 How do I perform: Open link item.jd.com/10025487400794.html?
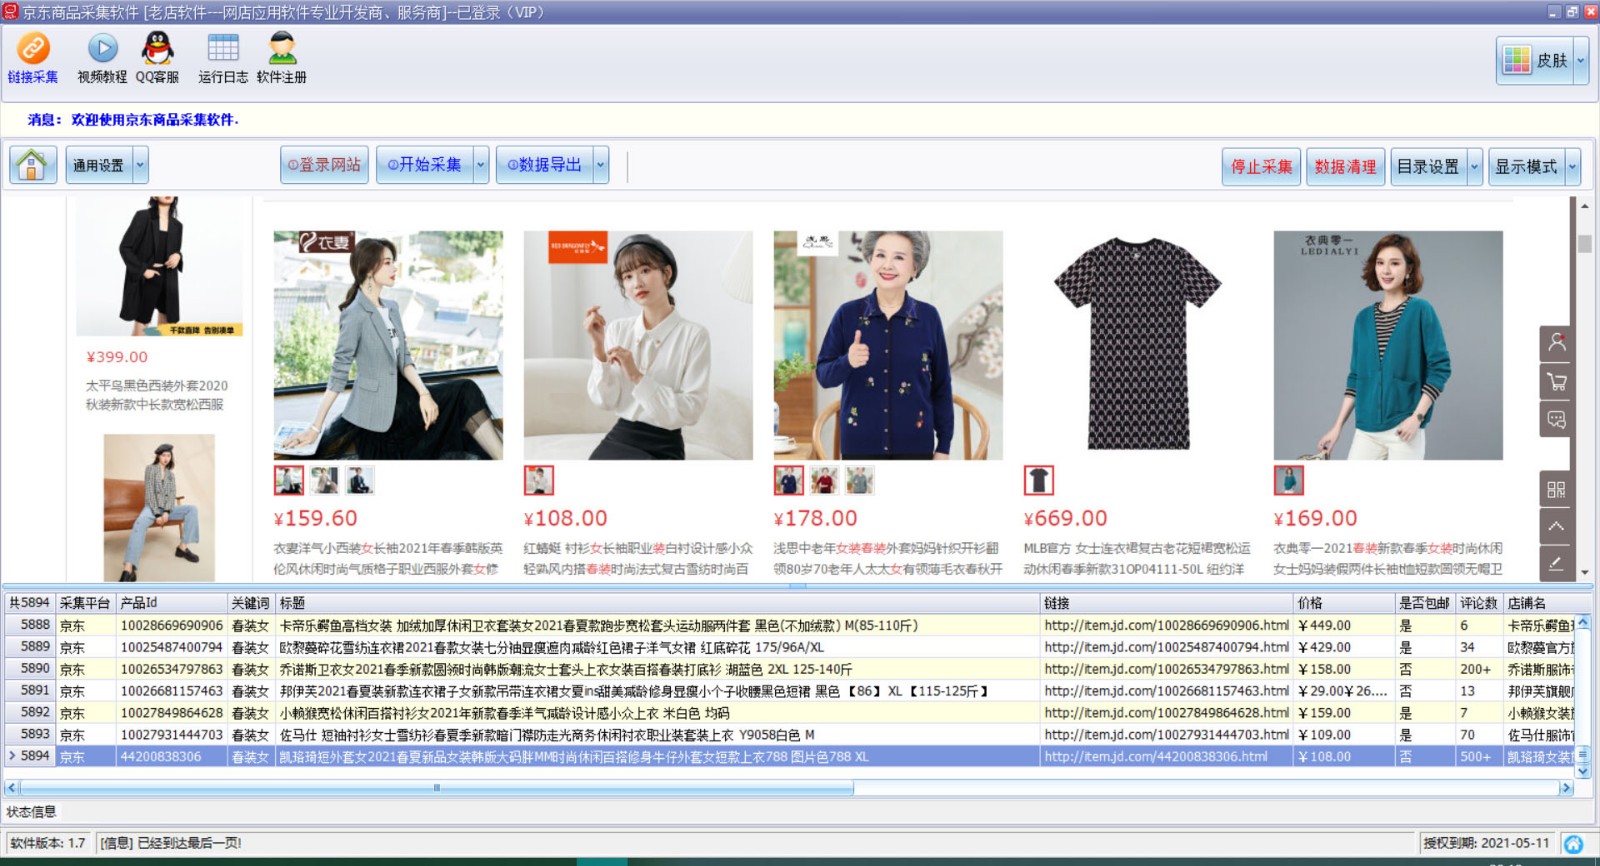(1166, 647)
